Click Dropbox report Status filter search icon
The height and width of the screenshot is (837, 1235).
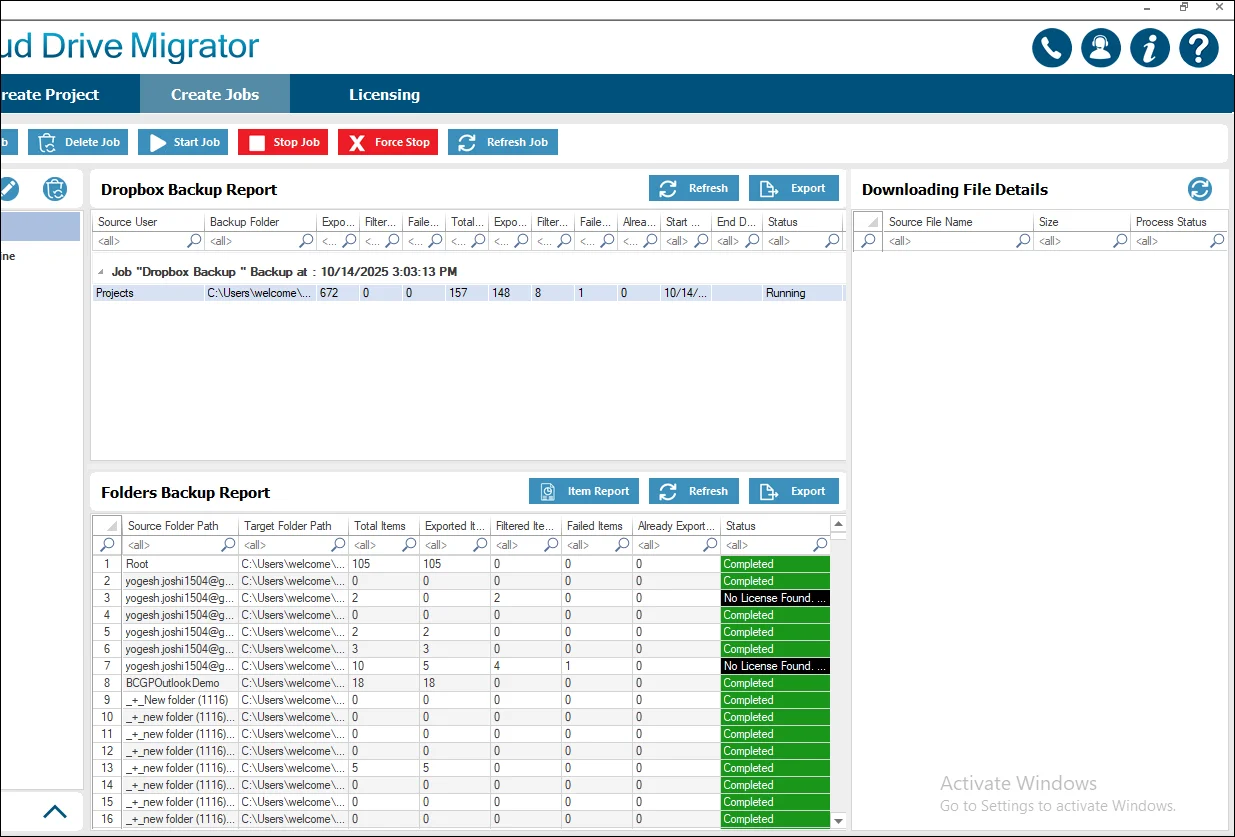(x=832, y=241)
